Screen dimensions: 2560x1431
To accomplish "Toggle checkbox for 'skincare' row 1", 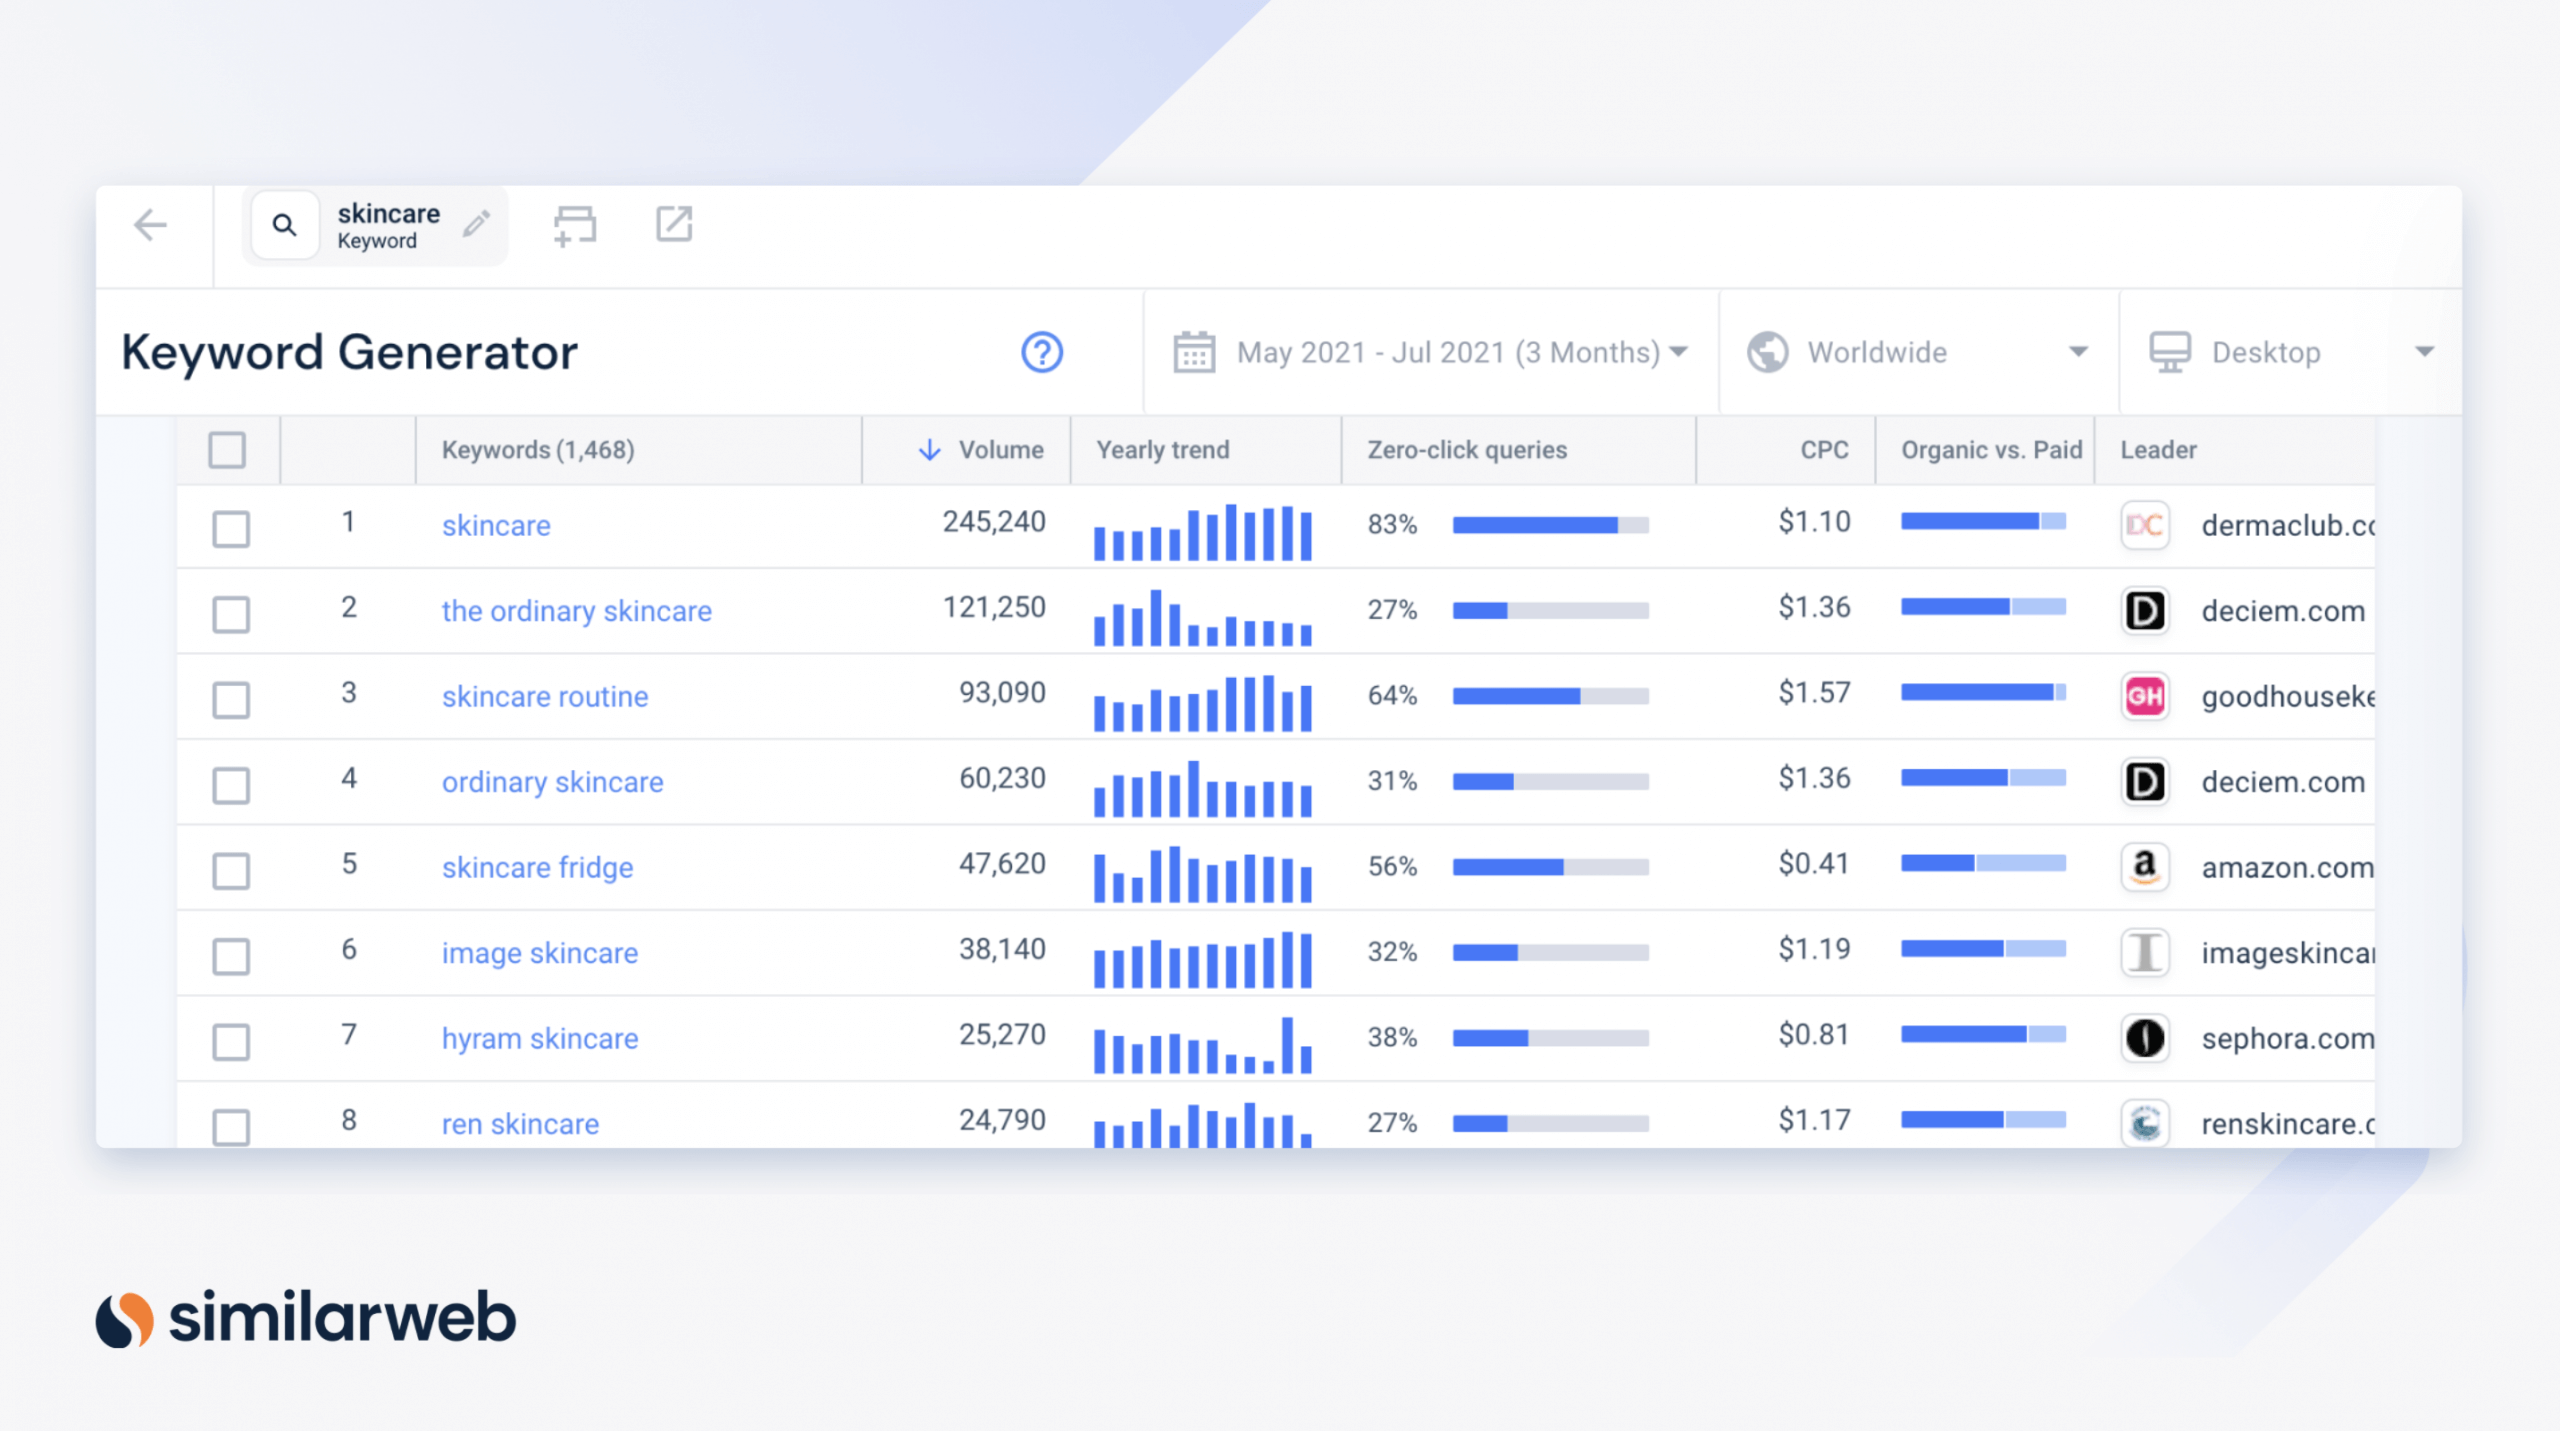I will pos(230,526).
